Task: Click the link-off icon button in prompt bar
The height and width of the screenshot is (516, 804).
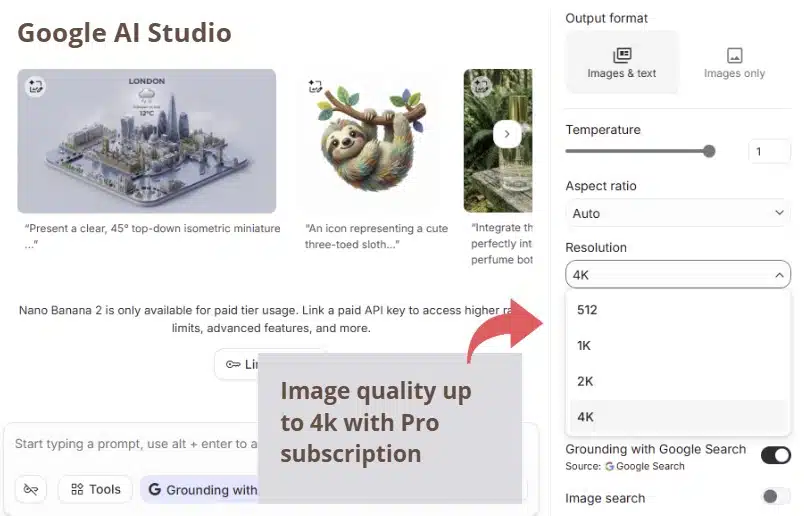Action: click(31, 489)
